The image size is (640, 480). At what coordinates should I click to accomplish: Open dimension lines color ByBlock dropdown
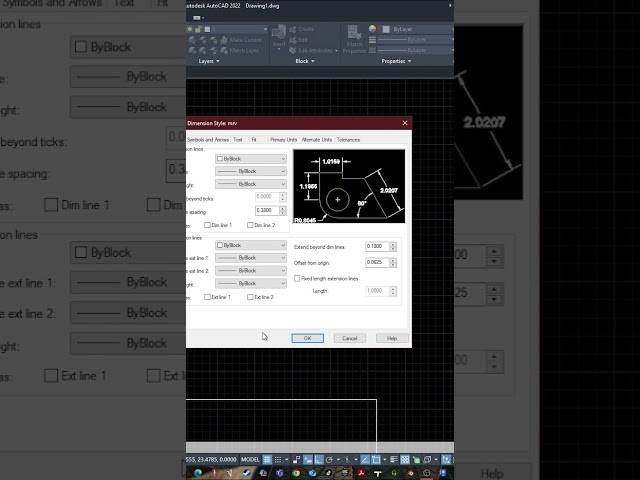(251, 159)
